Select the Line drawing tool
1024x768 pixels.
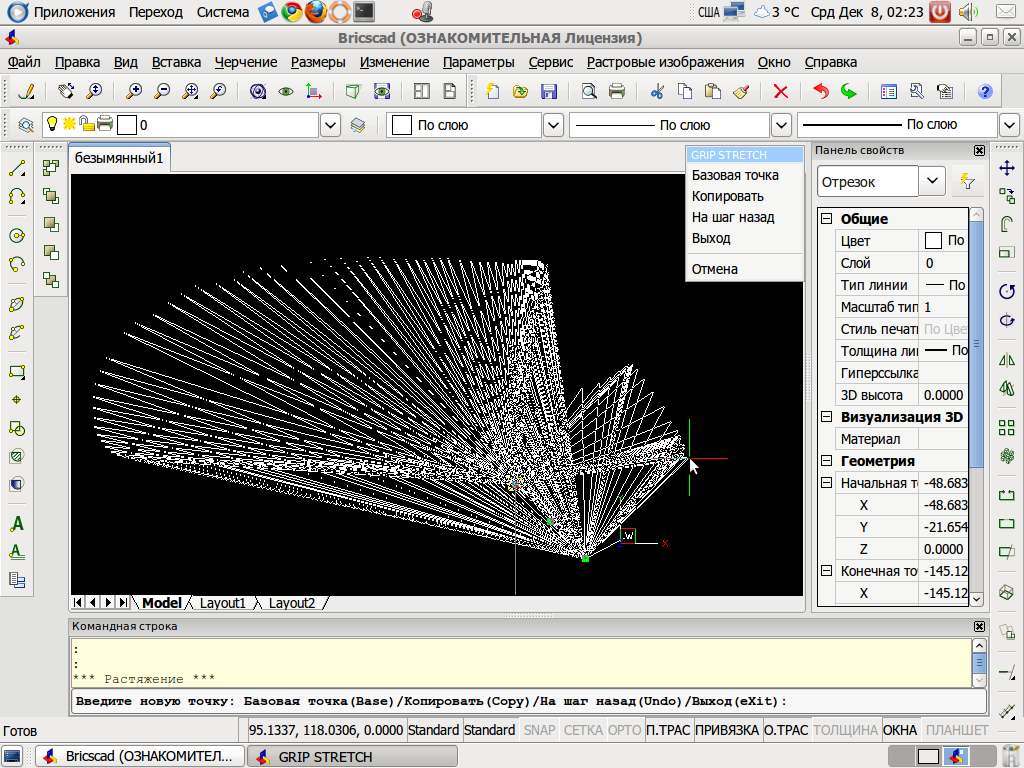click(17, 169)
